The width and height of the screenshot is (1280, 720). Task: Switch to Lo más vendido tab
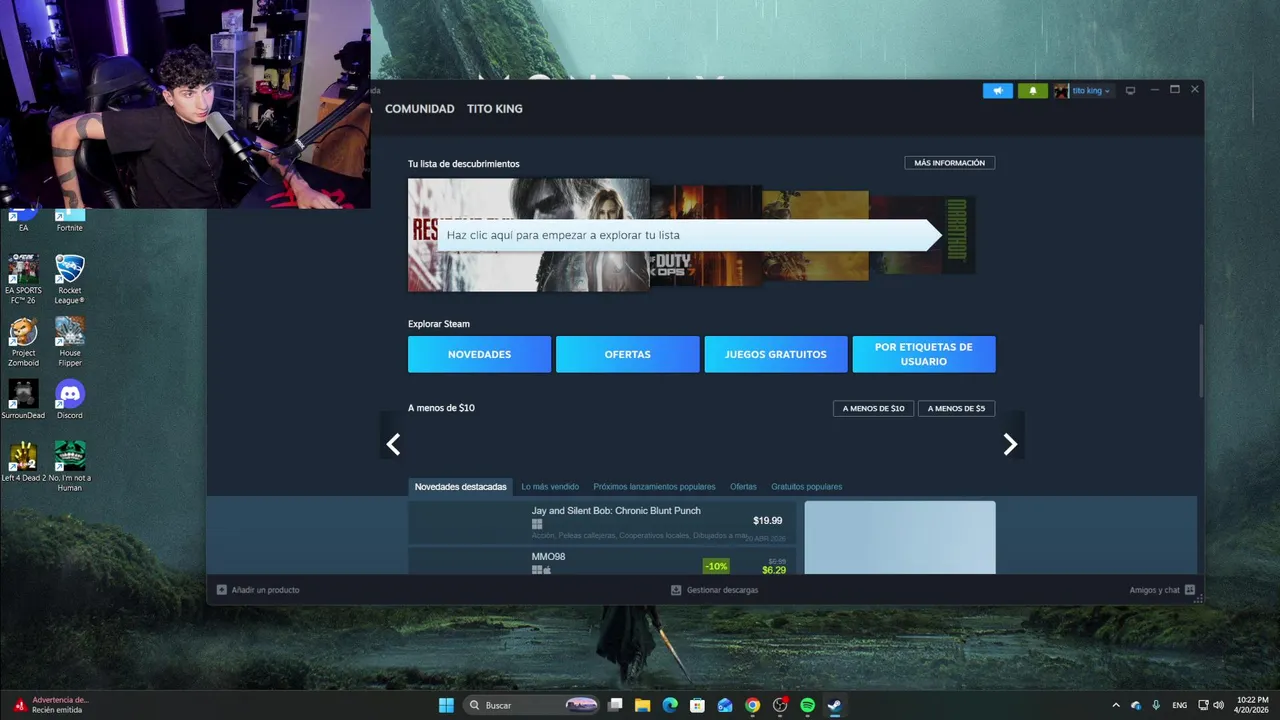point(550,487)
